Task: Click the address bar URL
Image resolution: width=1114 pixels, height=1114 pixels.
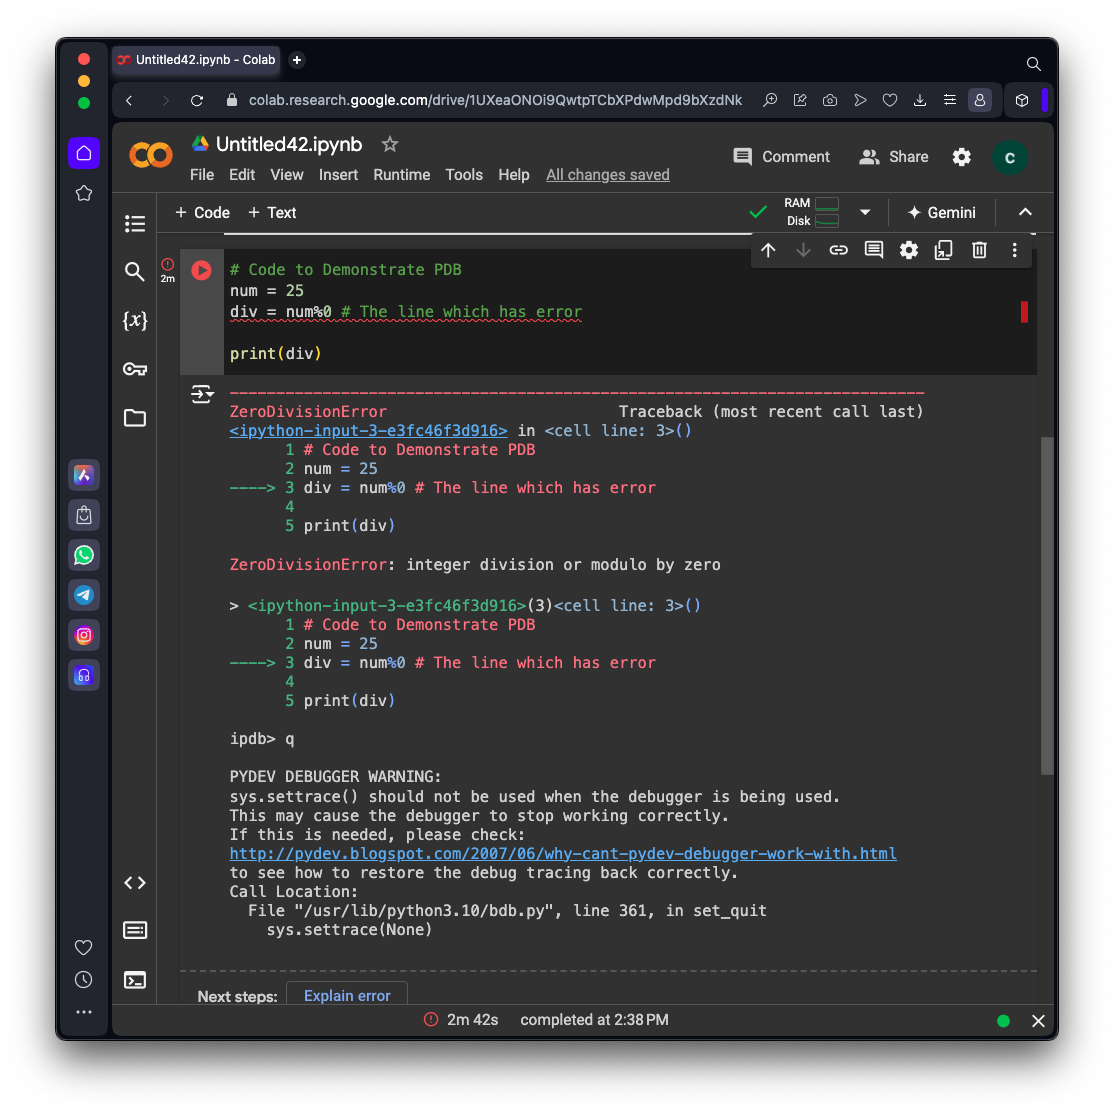Action: 494,100
